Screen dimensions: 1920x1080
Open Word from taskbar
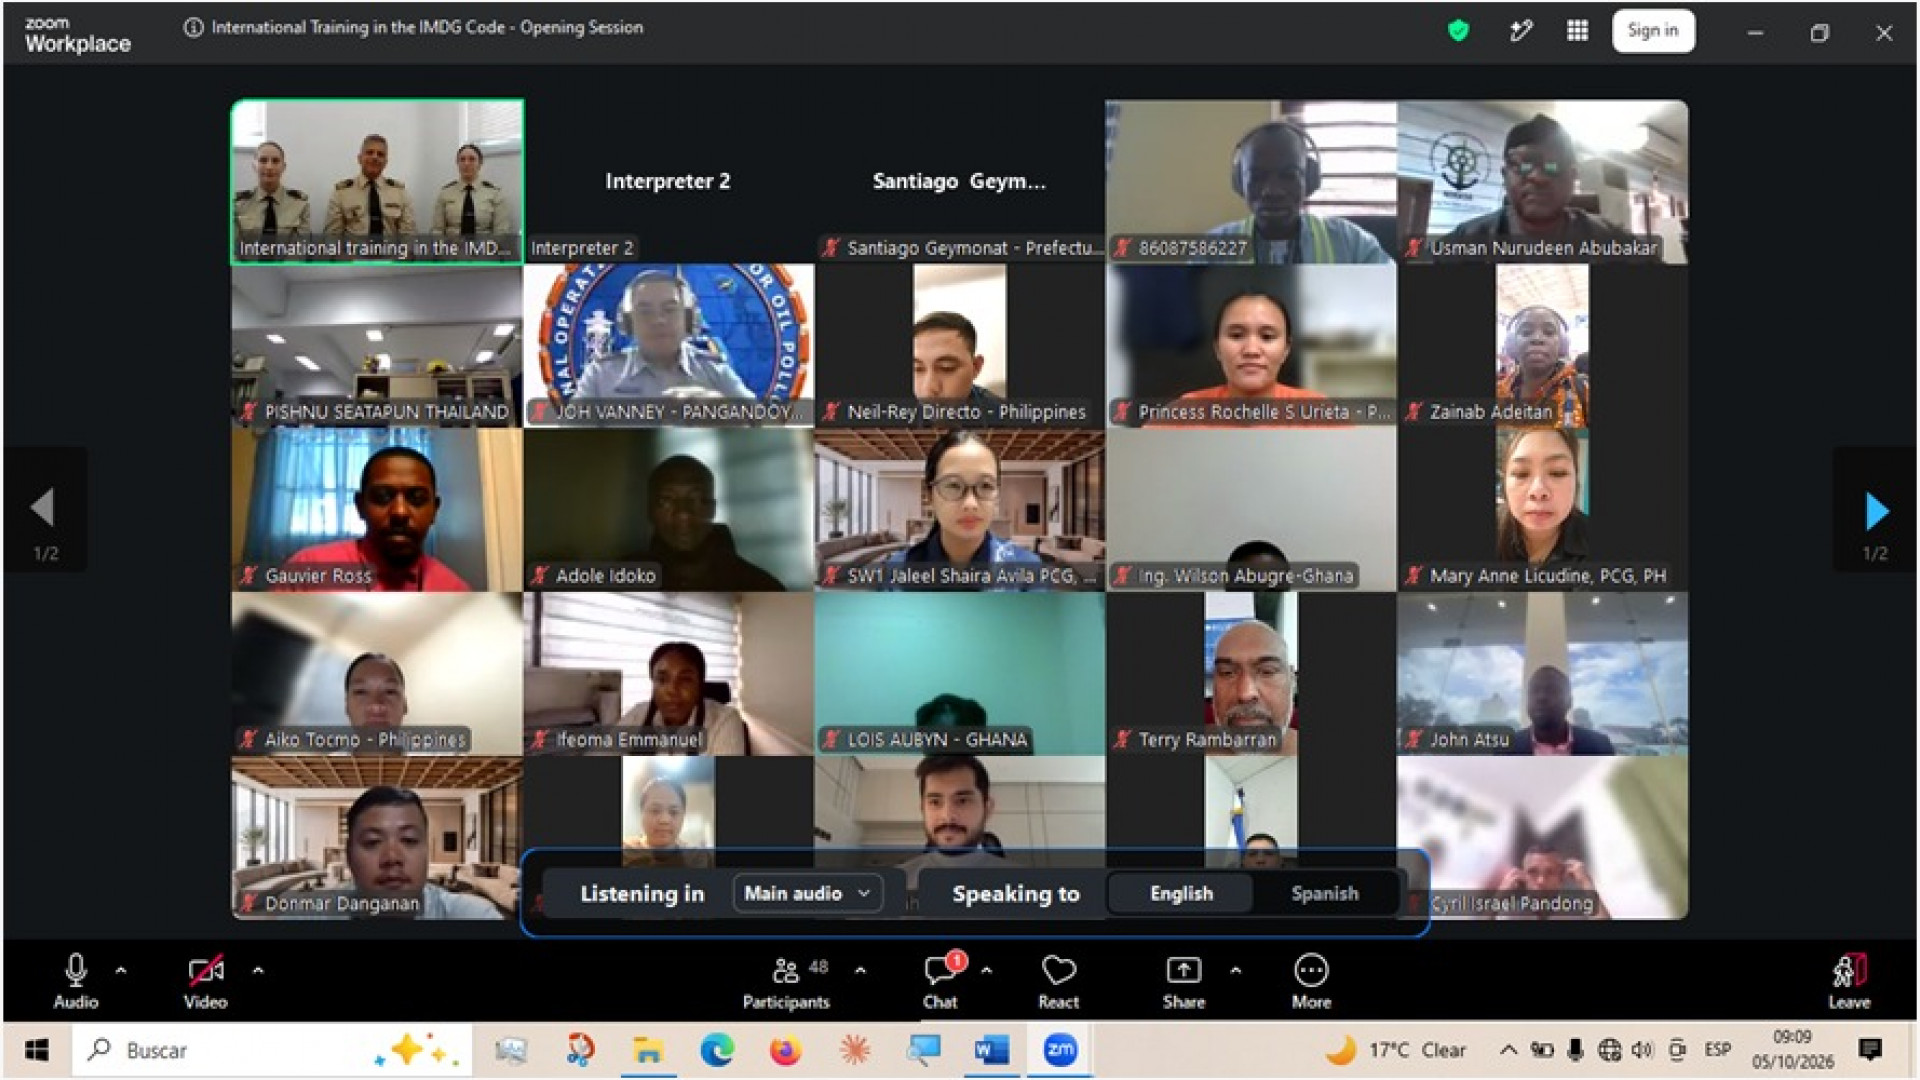click(x=991, y=1050)
